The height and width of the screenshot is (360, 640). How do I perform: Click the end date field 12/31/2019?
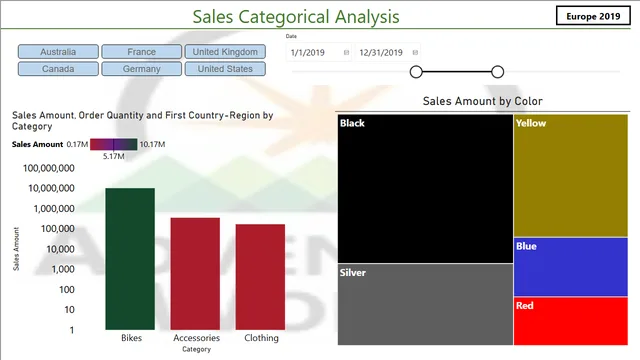pyautogui.click(x=387, y=53)
